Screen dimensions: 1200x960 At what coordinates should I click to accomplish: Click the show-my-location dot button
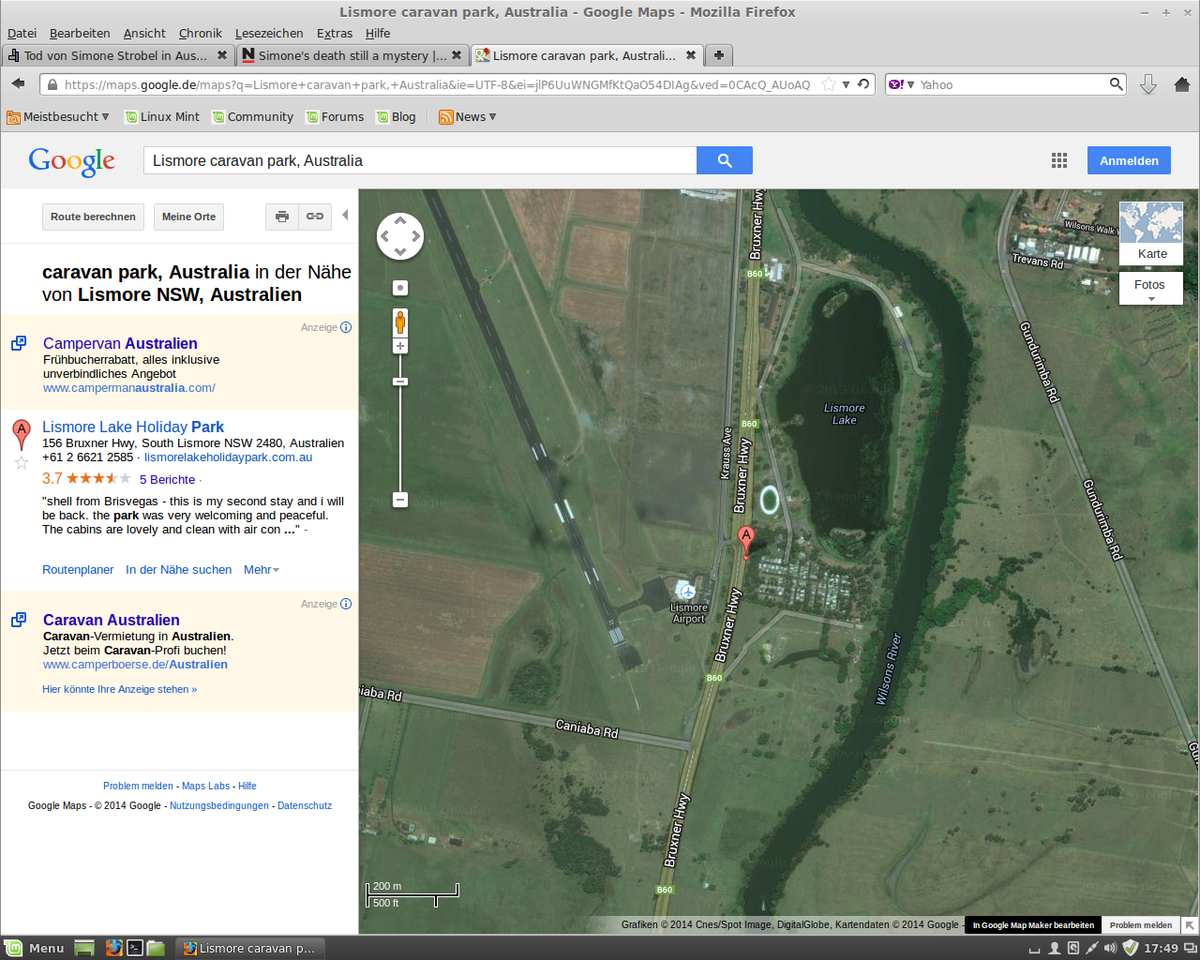(400, 287)
